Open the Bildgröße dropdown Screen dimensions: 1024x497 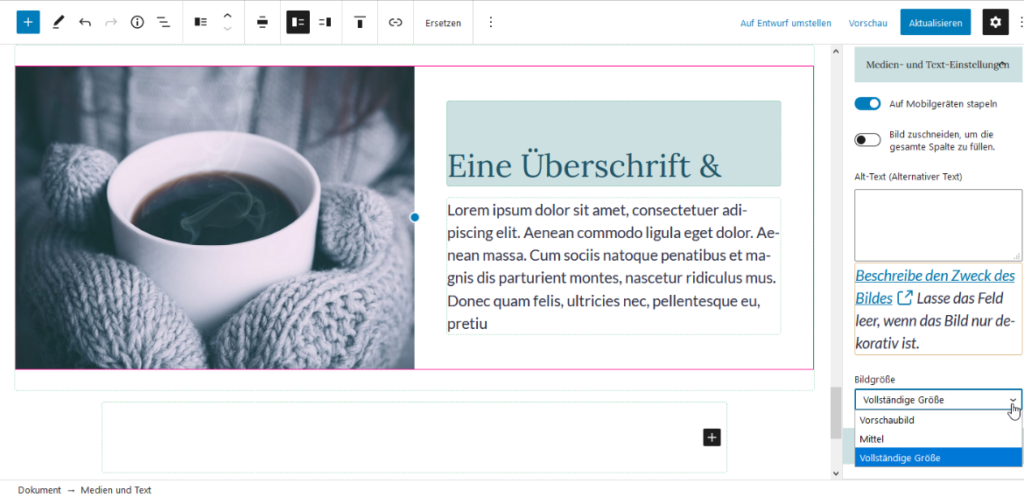(937, 400)
